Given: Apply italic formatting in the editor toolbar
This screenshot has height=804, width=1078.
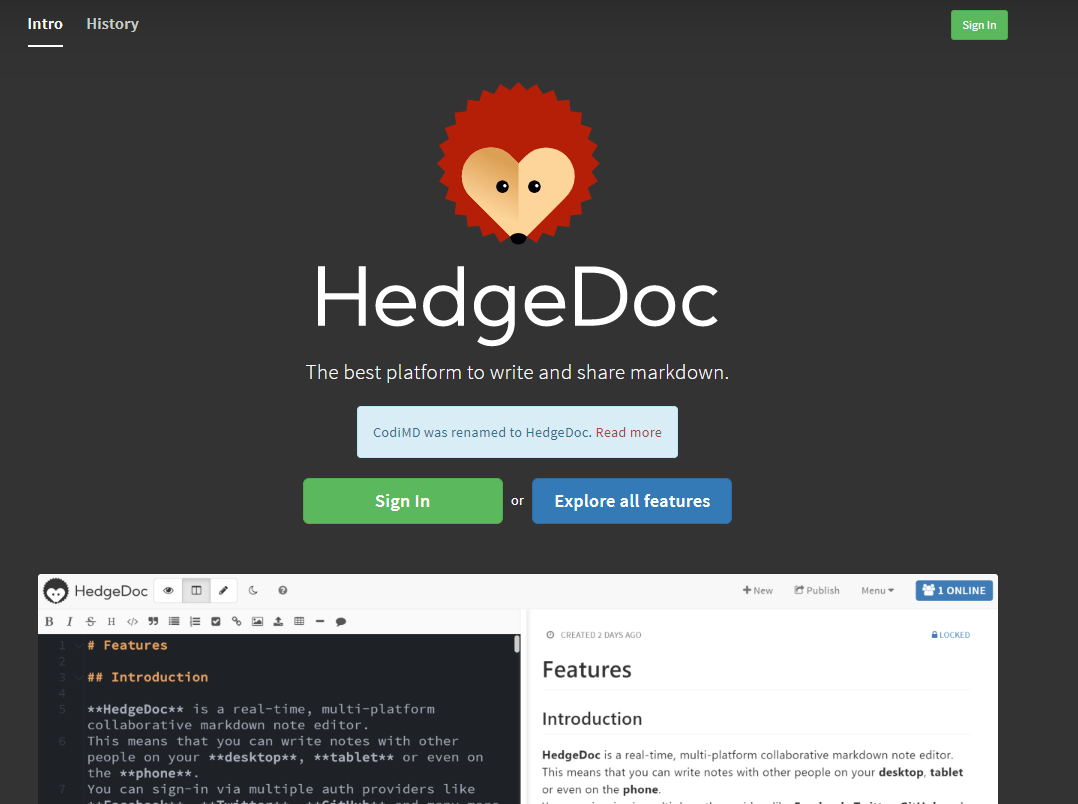Looking at the screenshot, I should tap(69, 621).
